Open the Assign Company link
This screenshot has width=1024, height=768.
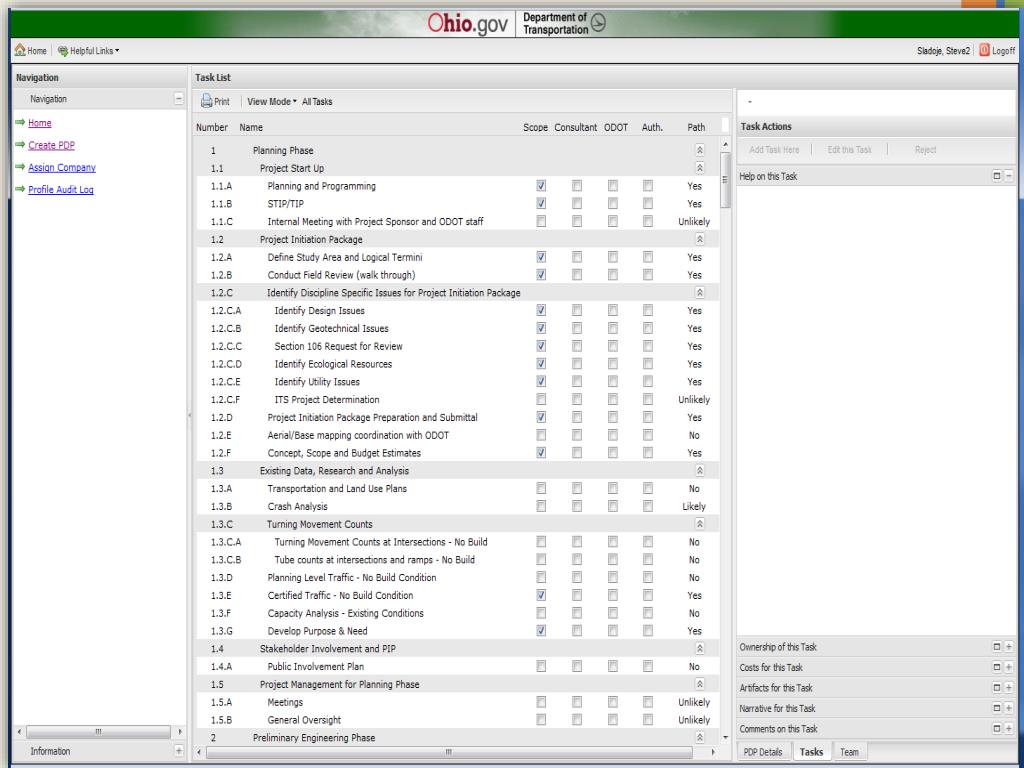(x=62, y=167)
